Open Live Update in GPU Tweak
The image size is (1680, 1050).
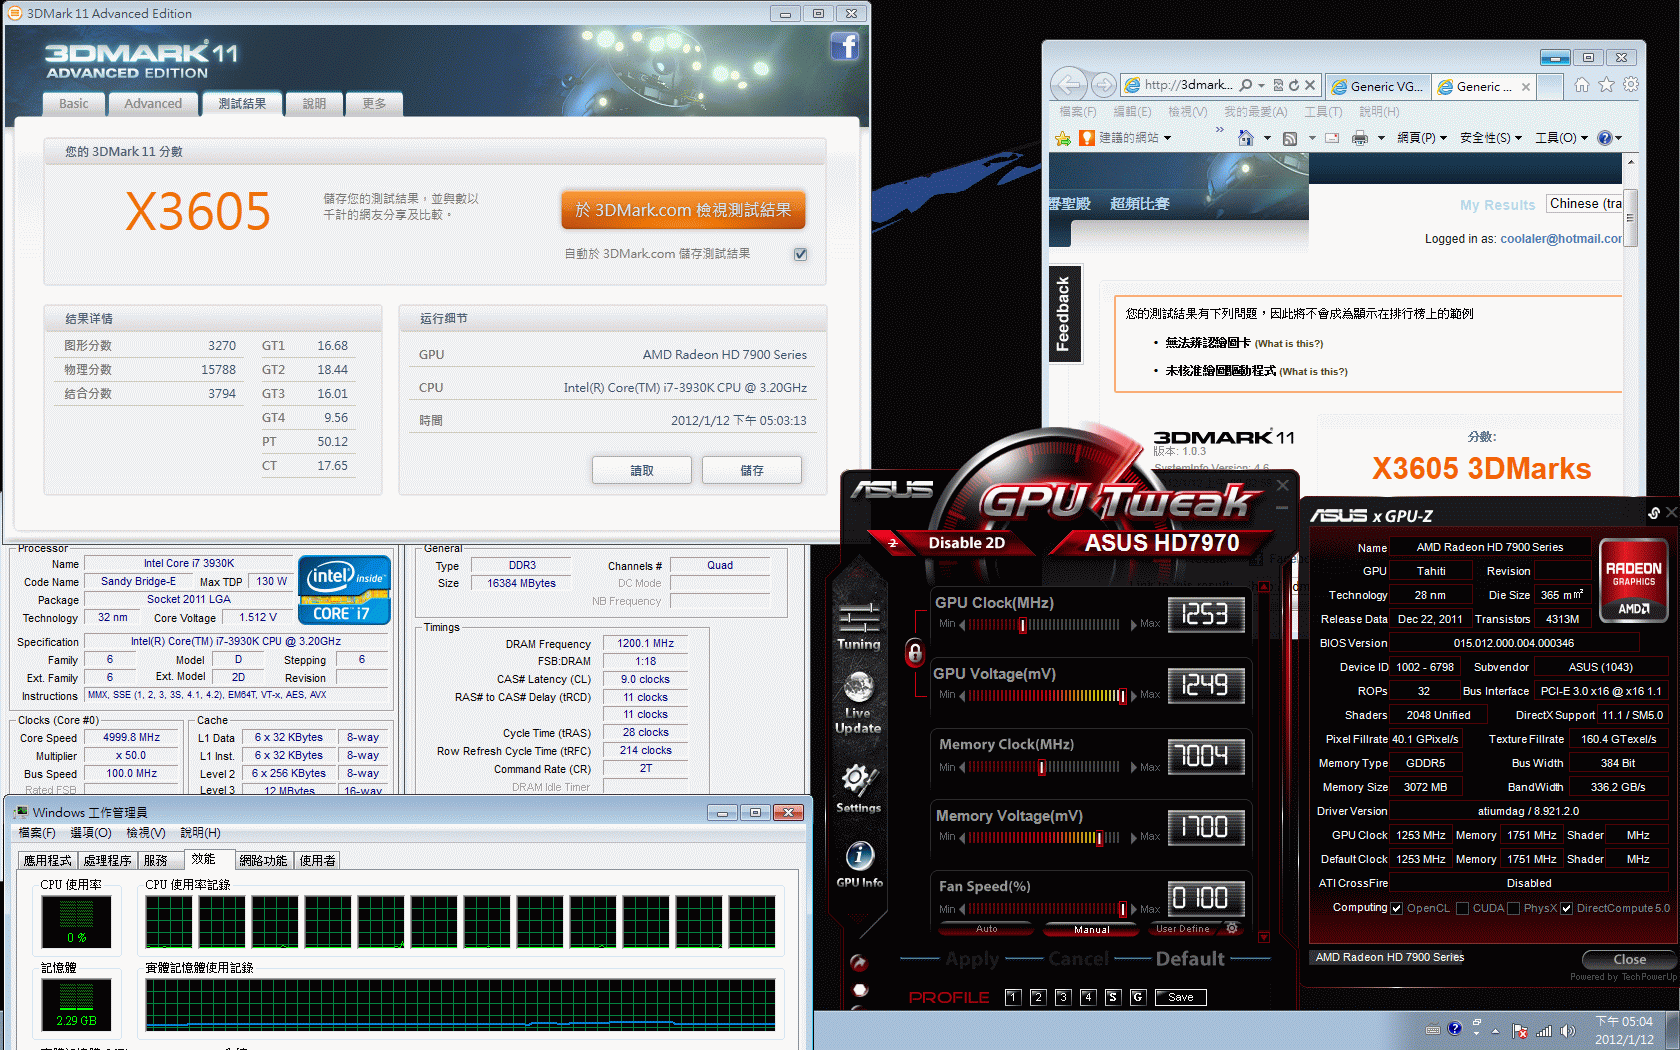pyautogui.click(x=859, y=703)
